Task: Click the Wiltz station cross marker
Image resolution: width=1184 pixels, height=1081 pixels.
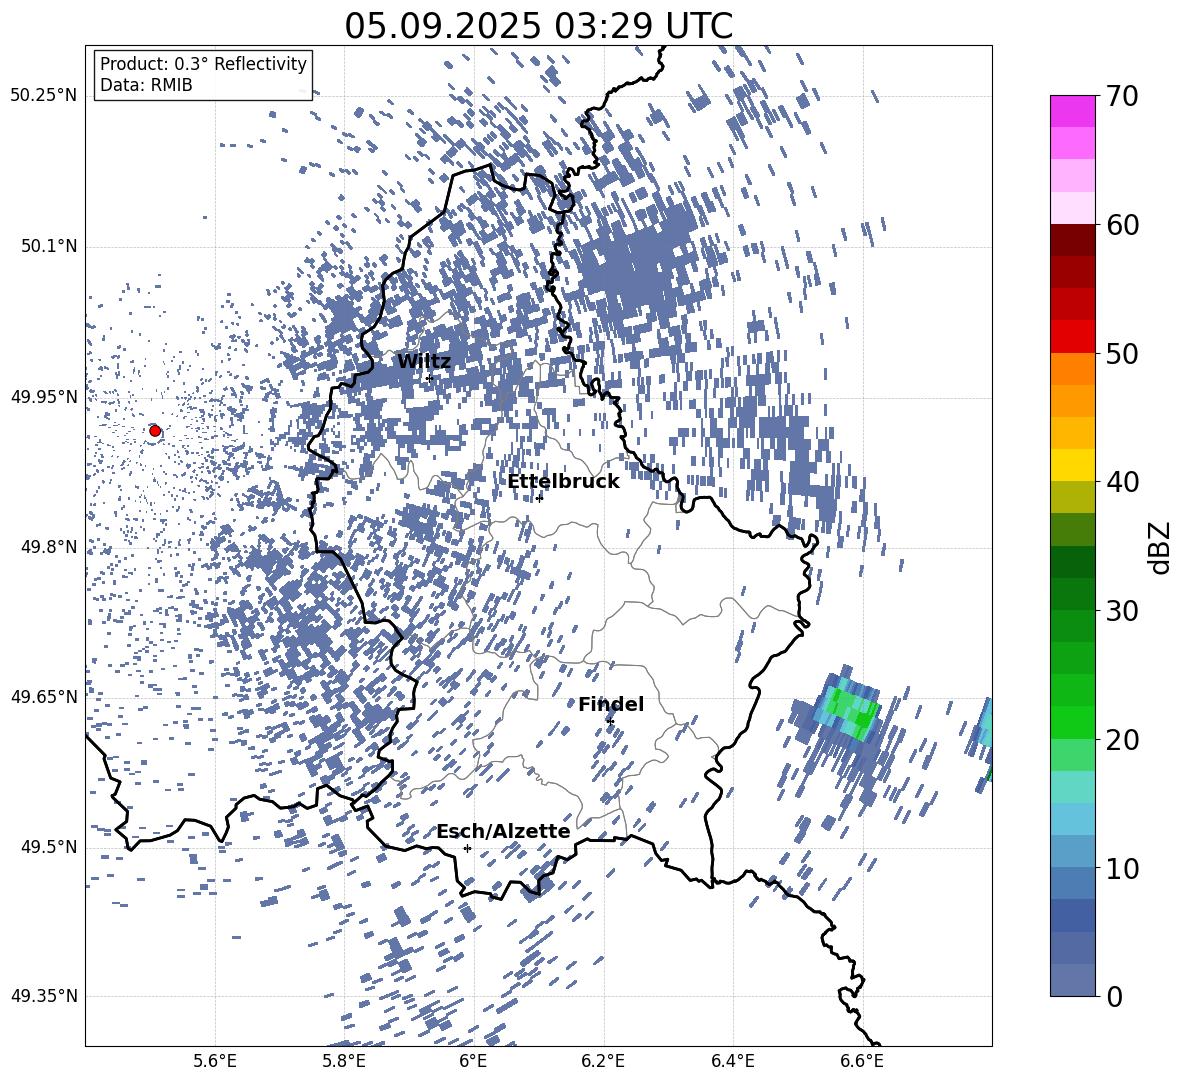Action: [x=430, y=378]
